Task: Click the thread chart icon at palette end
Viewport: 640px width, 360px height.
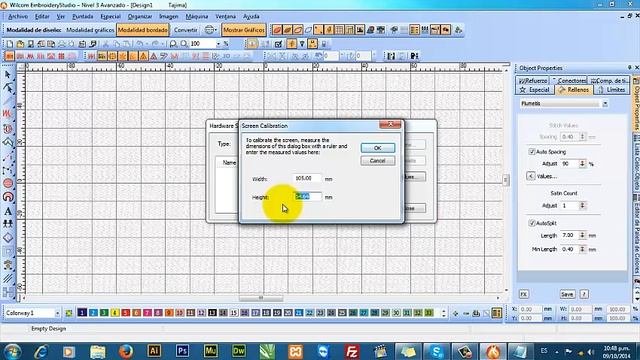Action: pyautogui.click(x=496, y=313)
